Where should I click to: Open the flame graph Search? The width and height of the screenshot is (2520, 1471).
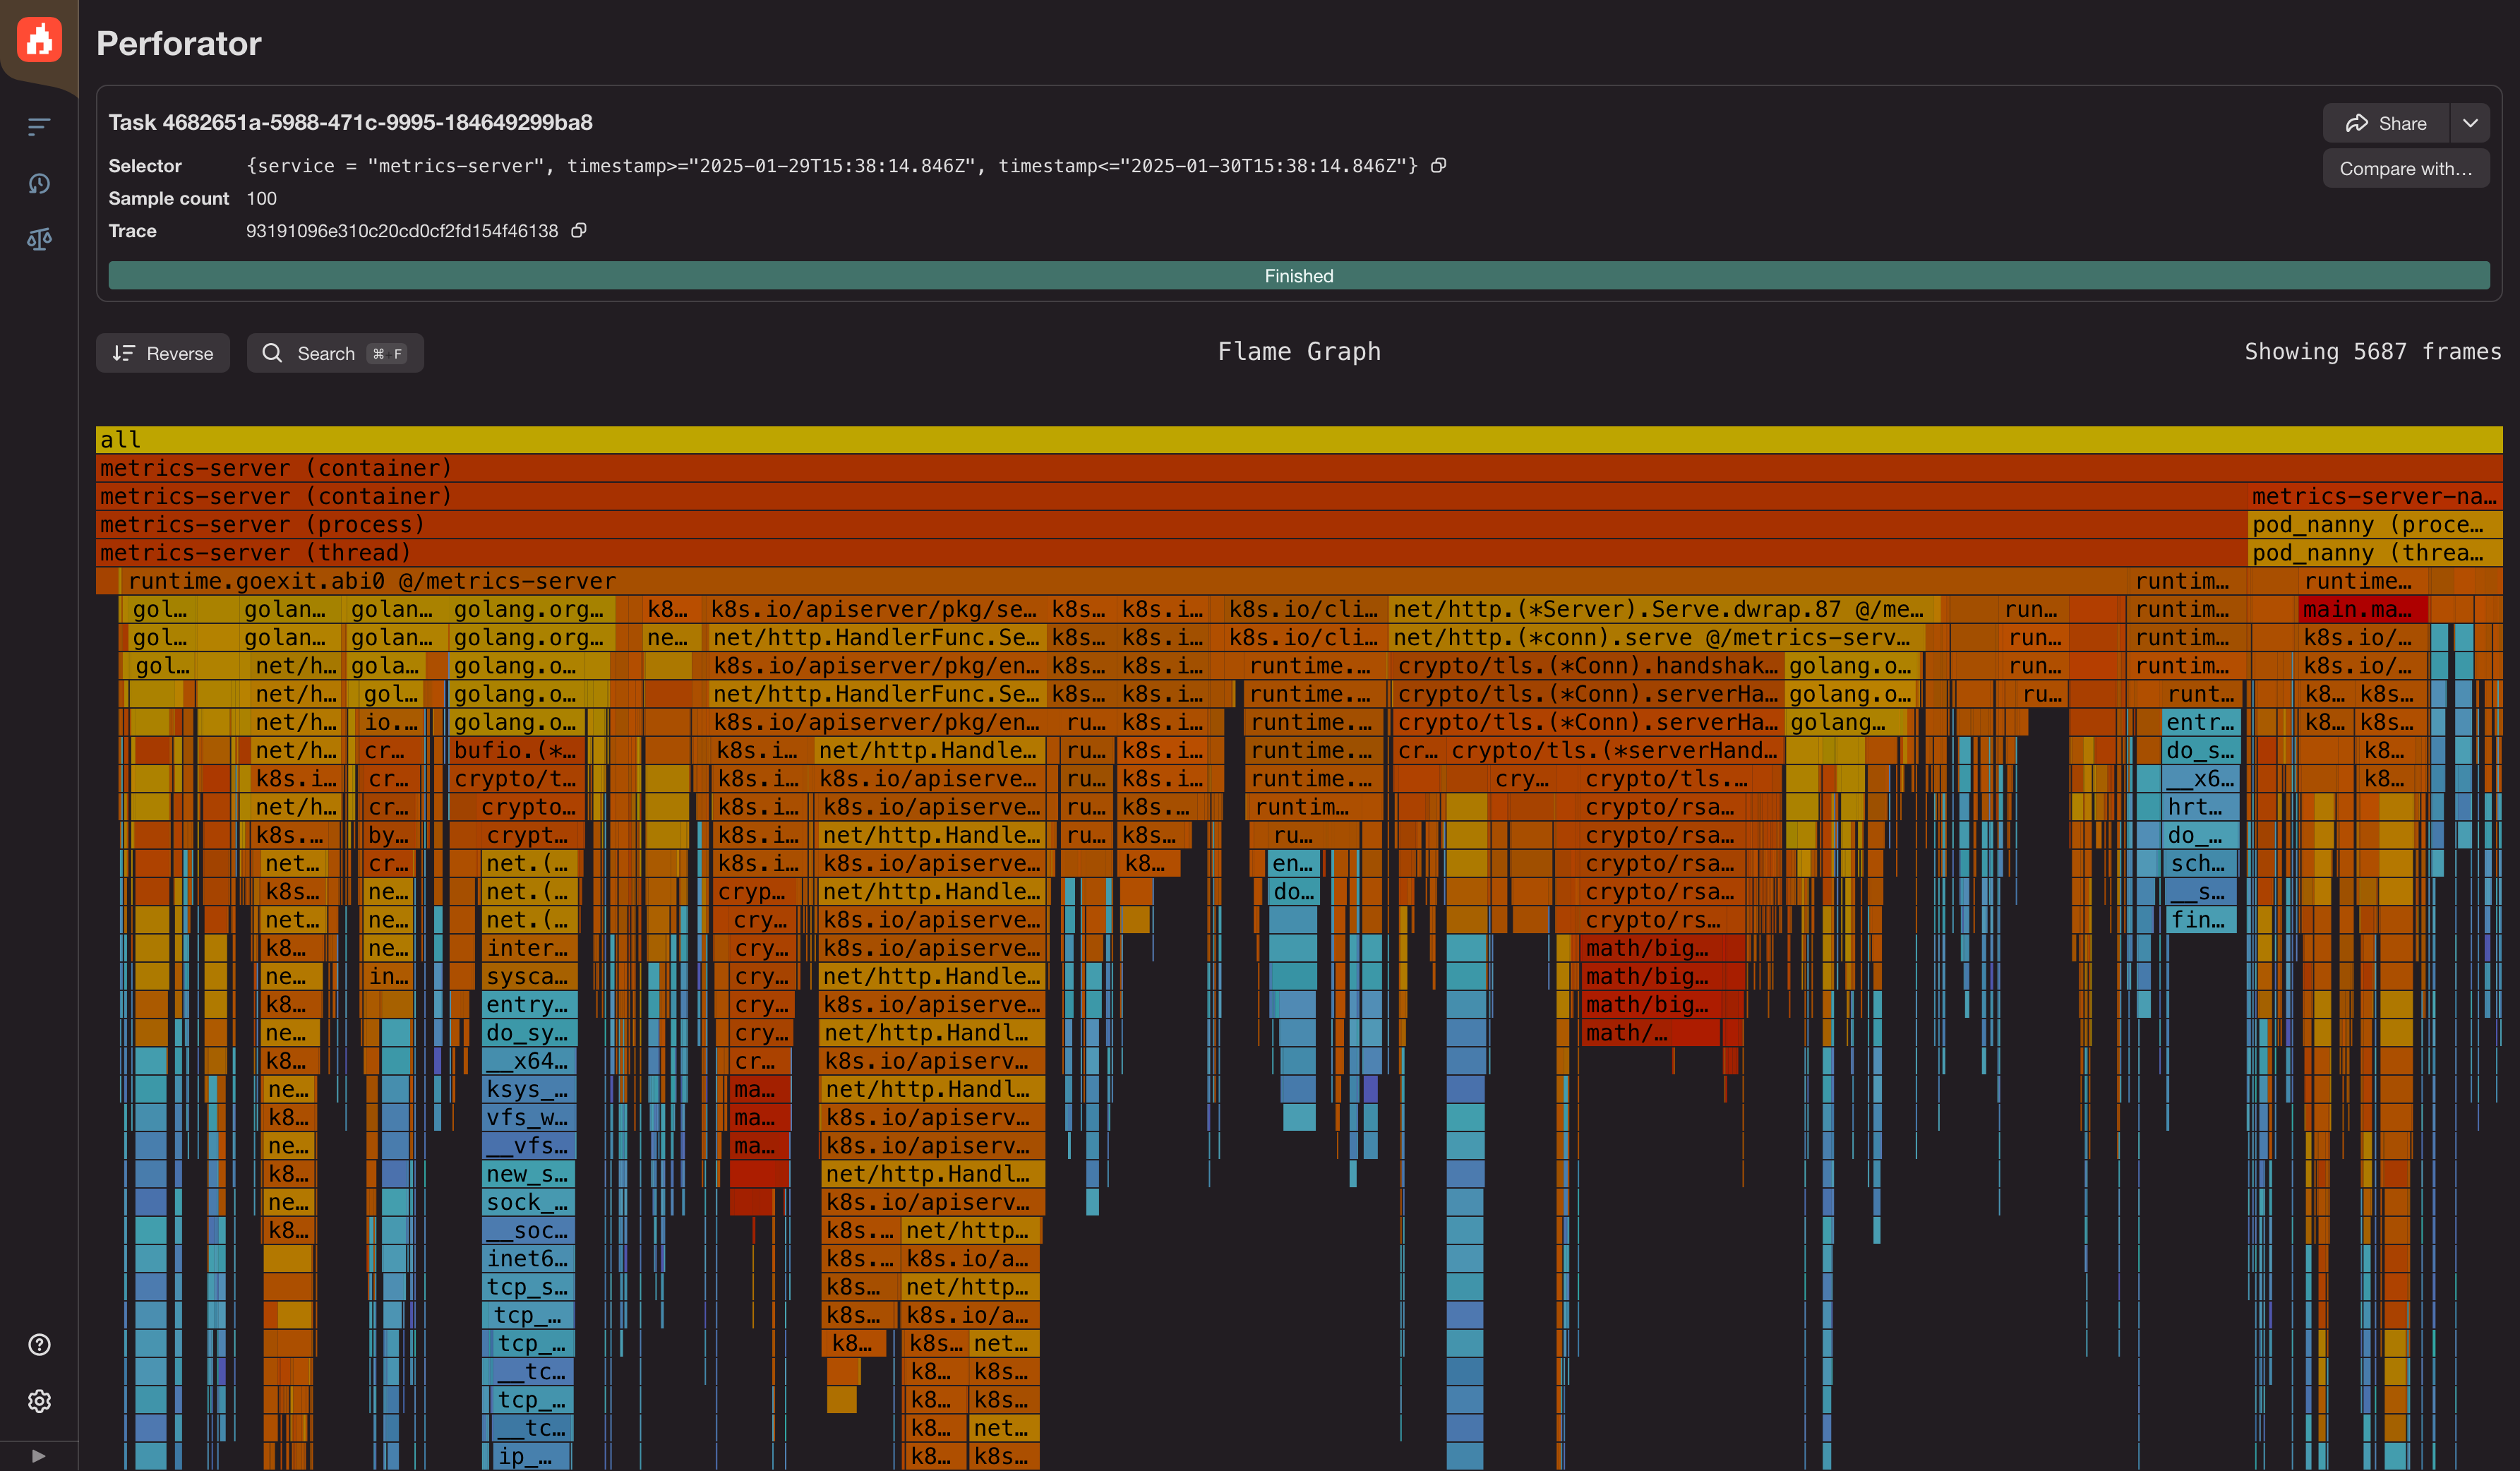(x=335, y=353)
